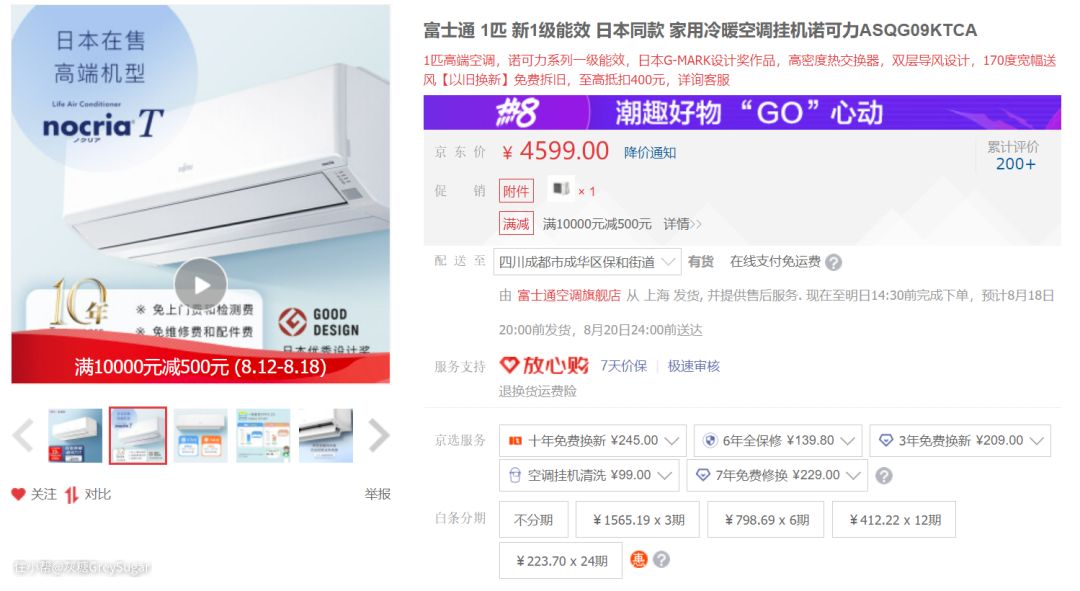
Task: Choose ¥798.69 x 6期 installment plan
Action: pyautogui.click(x=766, y=520)
